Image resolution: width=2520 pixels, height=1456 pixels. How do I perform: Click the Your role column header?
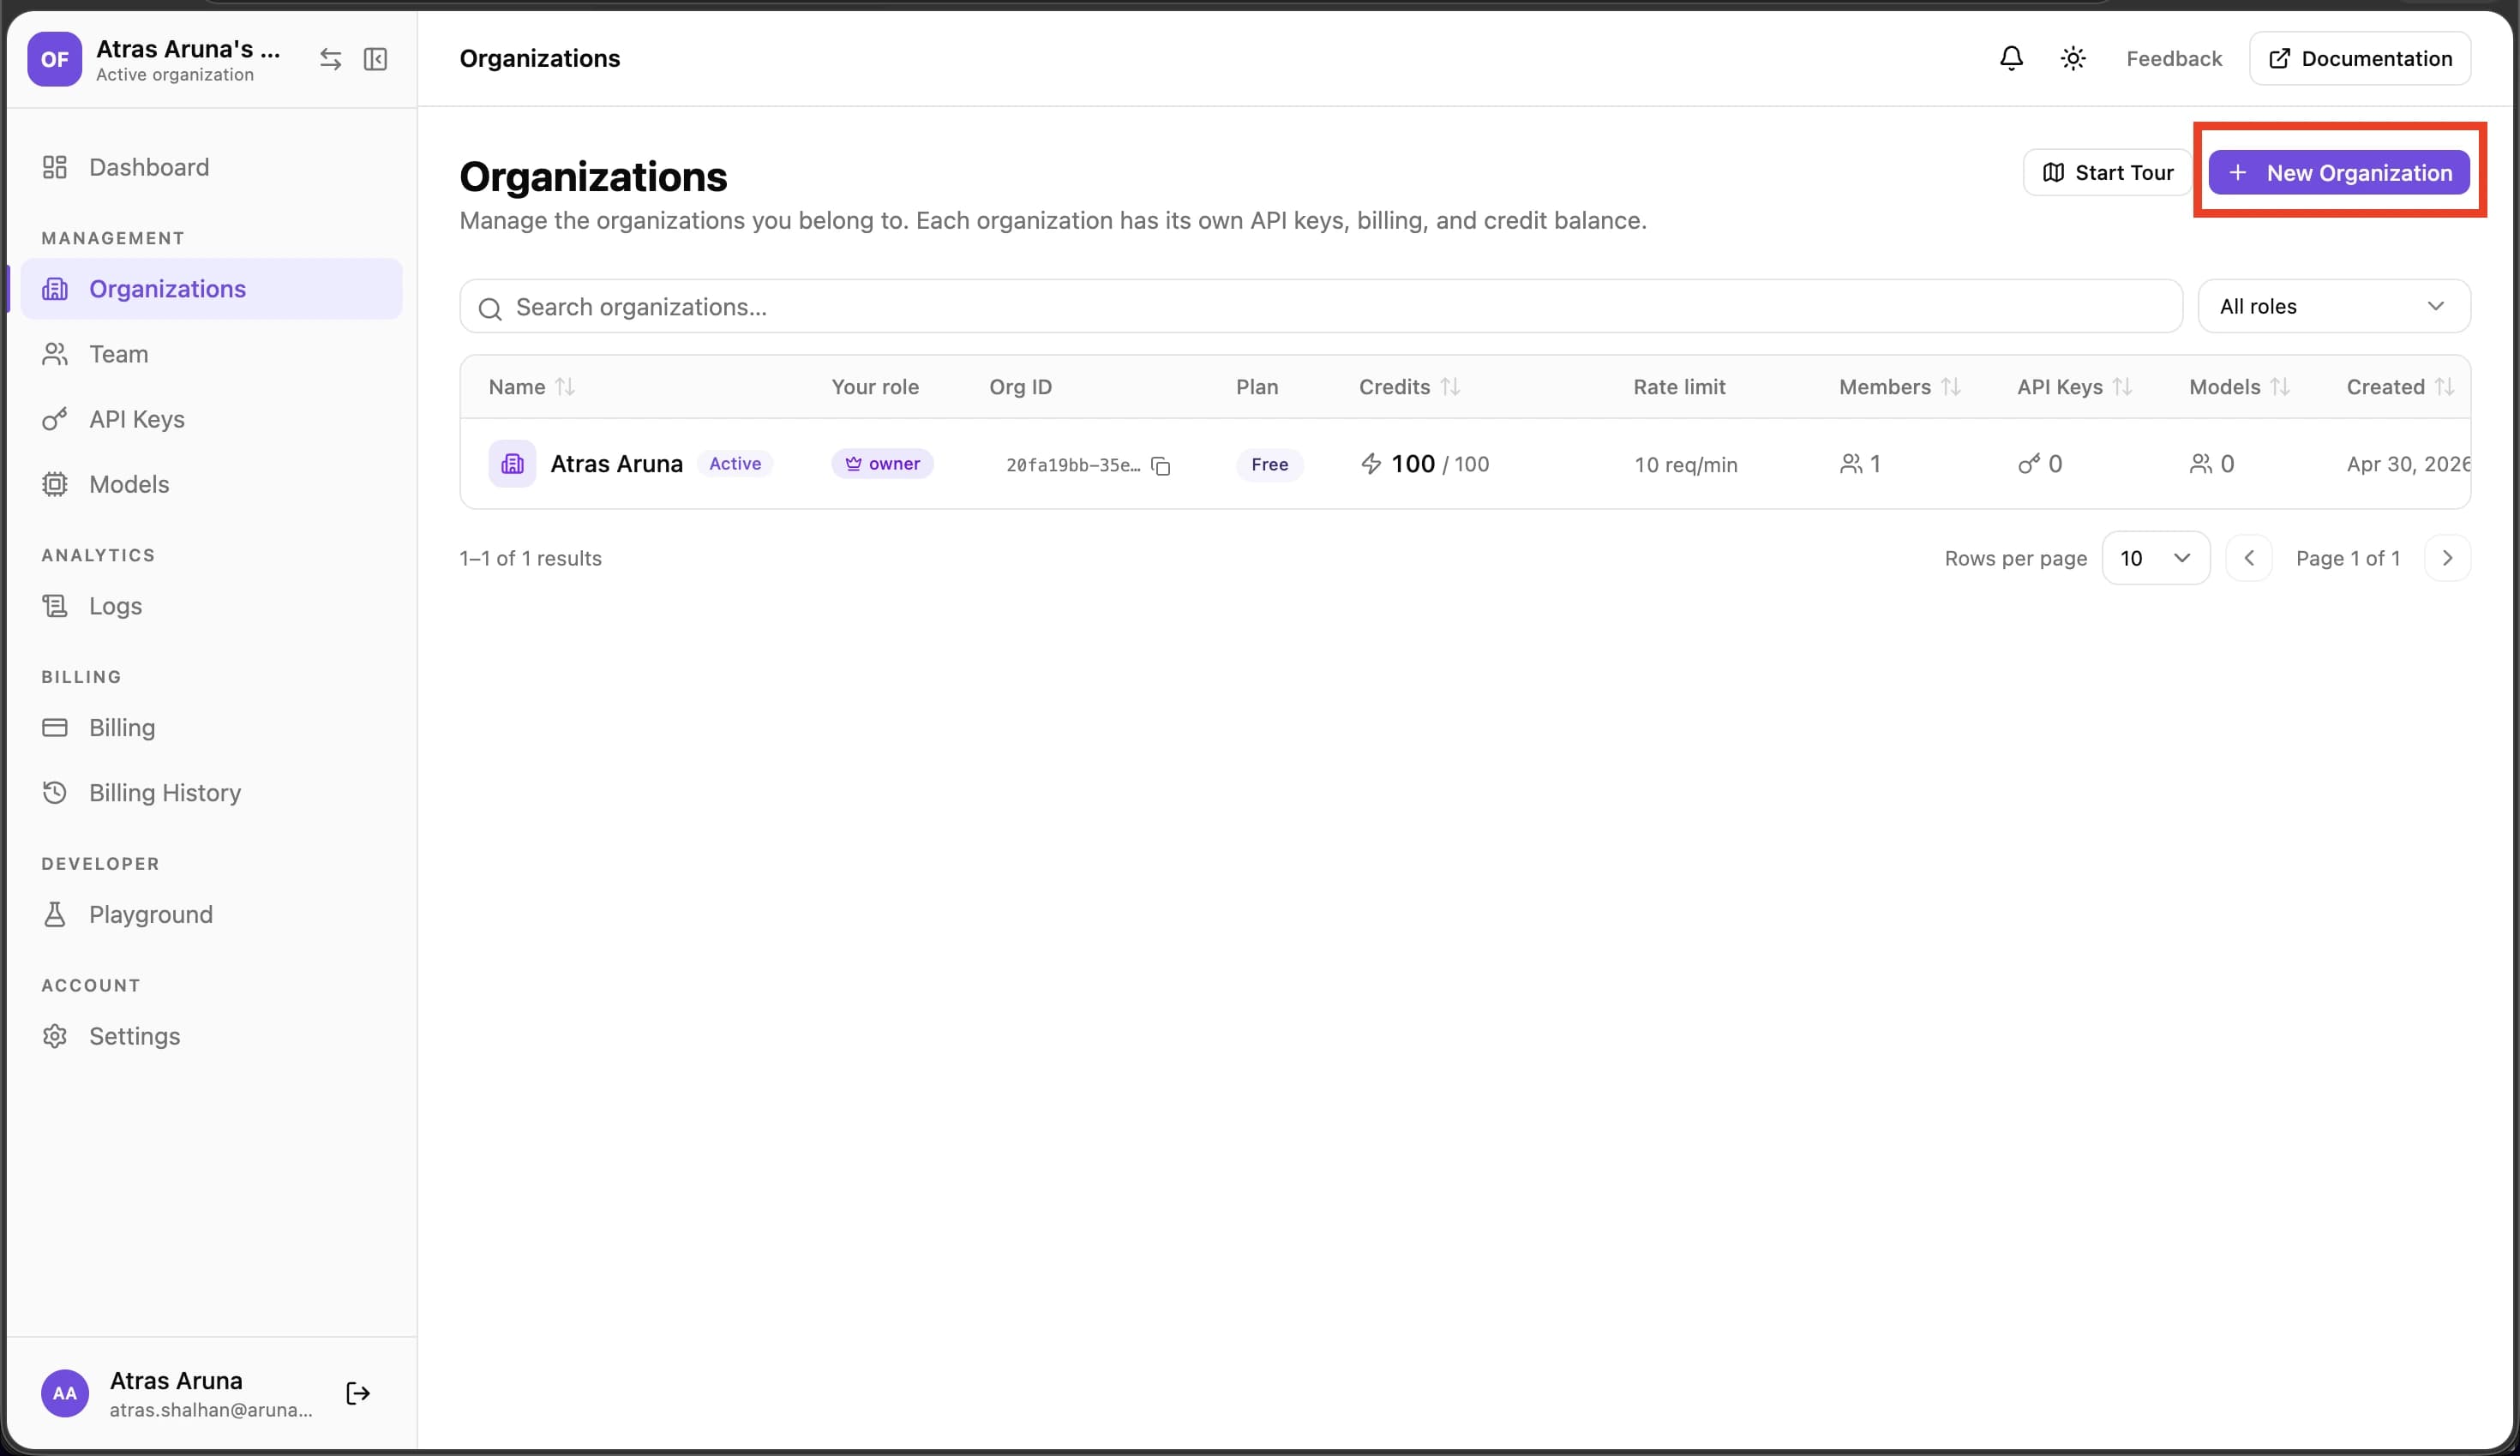coord(875,387)
